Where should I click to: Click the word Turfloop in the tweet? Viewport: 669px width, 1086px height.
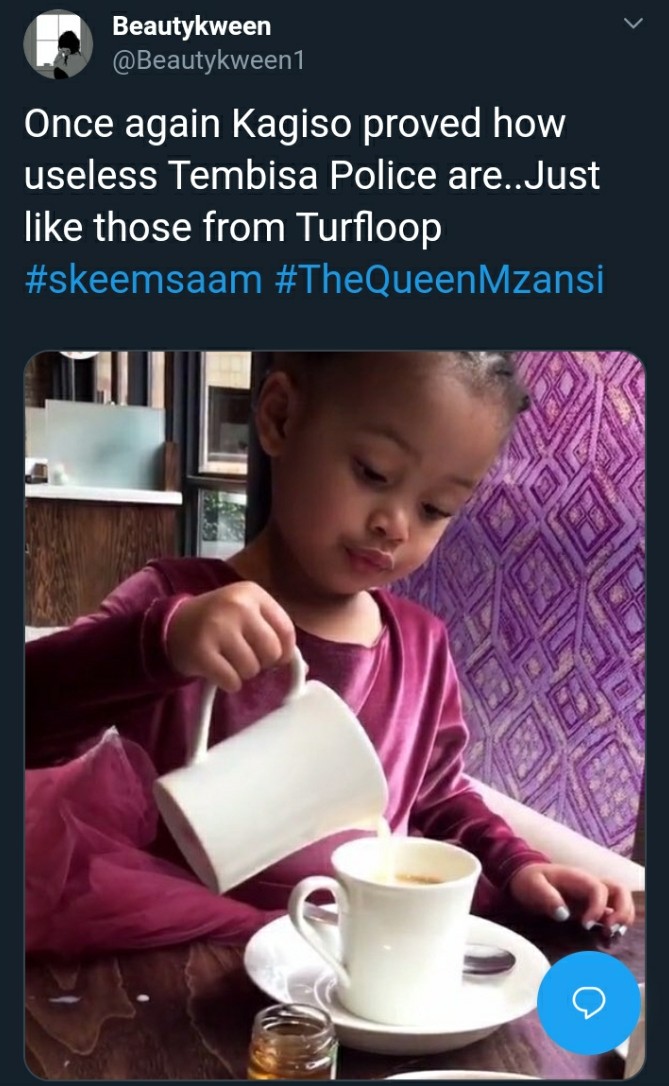click(x=368, y=228)
